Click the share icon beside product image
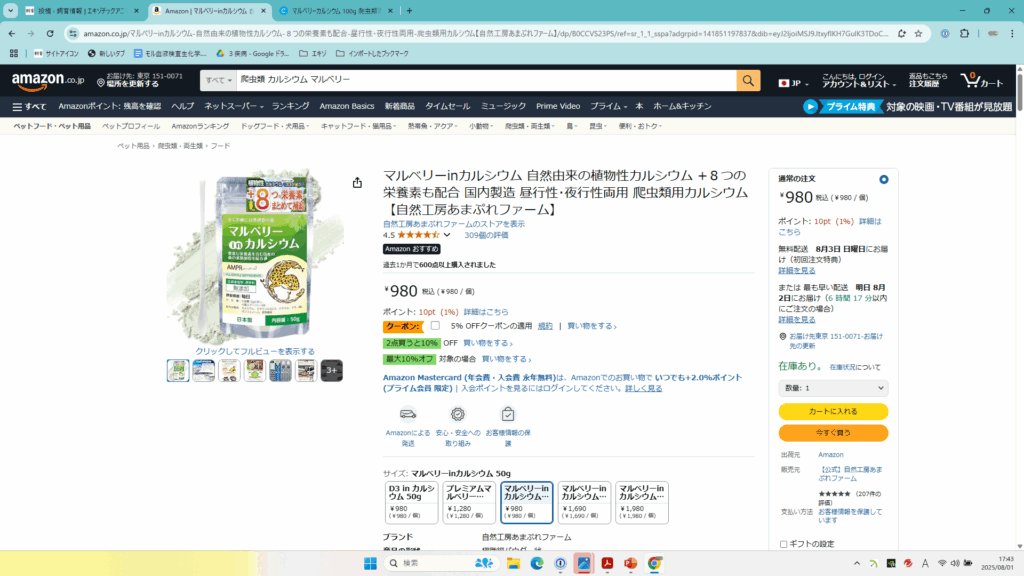Viewport: 1024px width, 576px height. (357, 182)
